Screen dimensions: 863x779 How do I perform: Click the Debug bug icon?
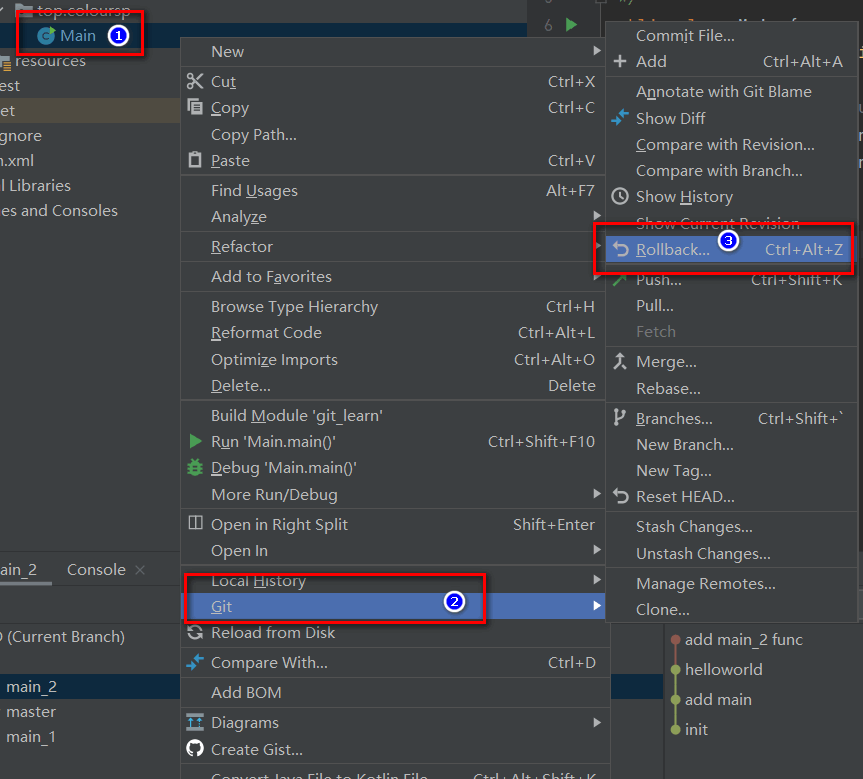click(195, 468)
